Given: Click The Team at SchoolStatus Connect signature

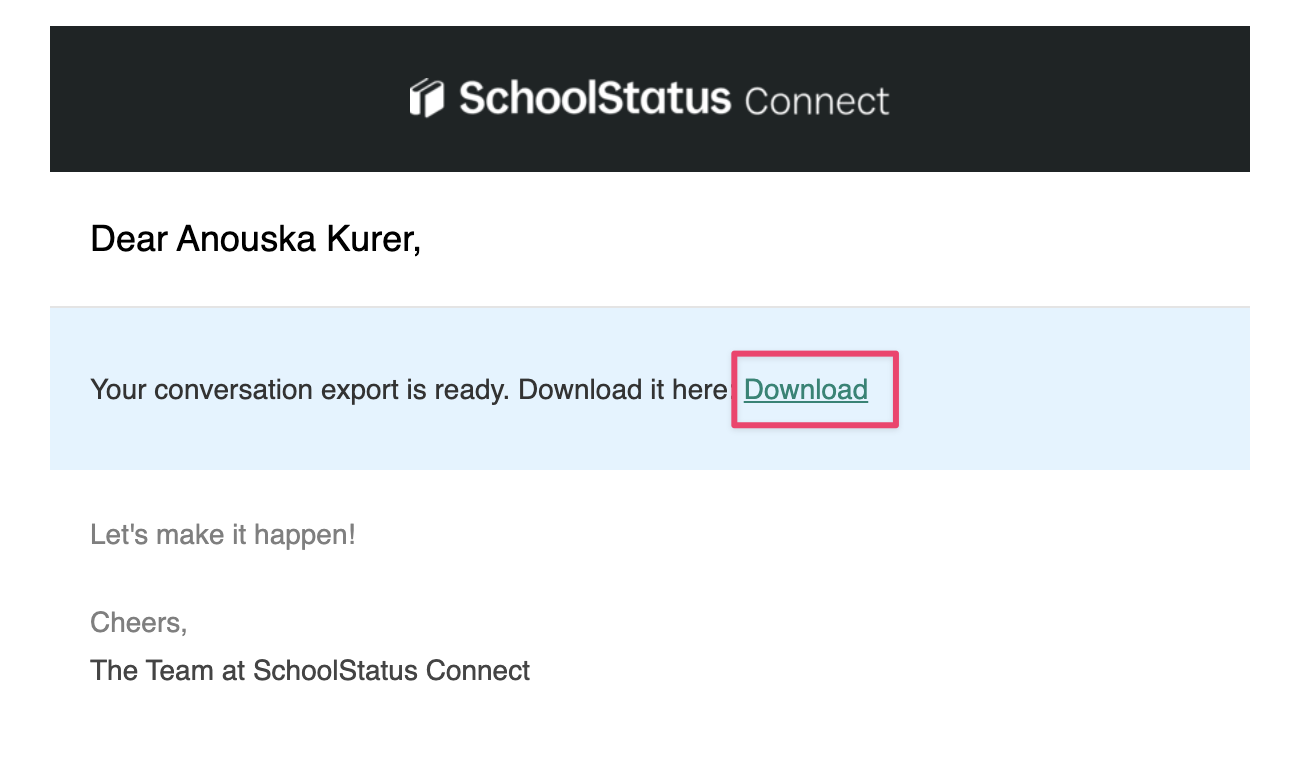Looking at the screenshot, I should click(x=310, y=670).
